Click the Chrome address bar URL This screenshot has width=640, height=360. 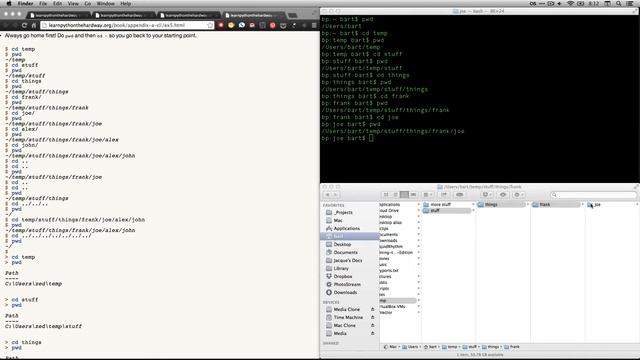(117, 25)
